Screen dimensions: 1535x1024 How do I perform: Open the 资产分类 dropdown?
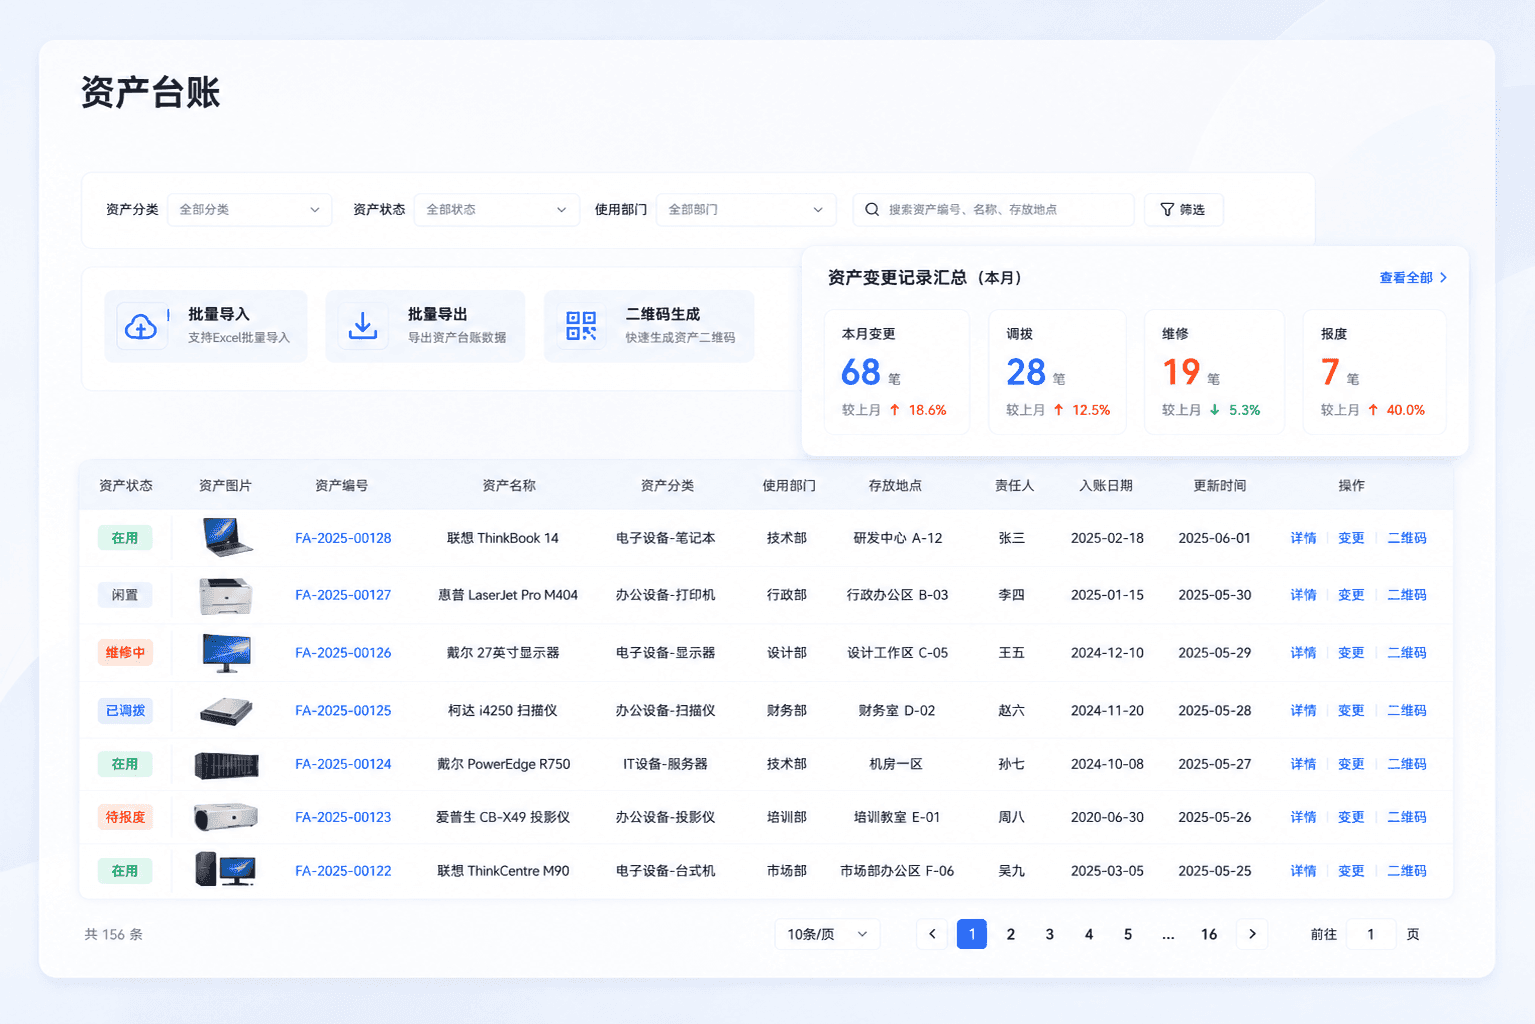[250, 210]
